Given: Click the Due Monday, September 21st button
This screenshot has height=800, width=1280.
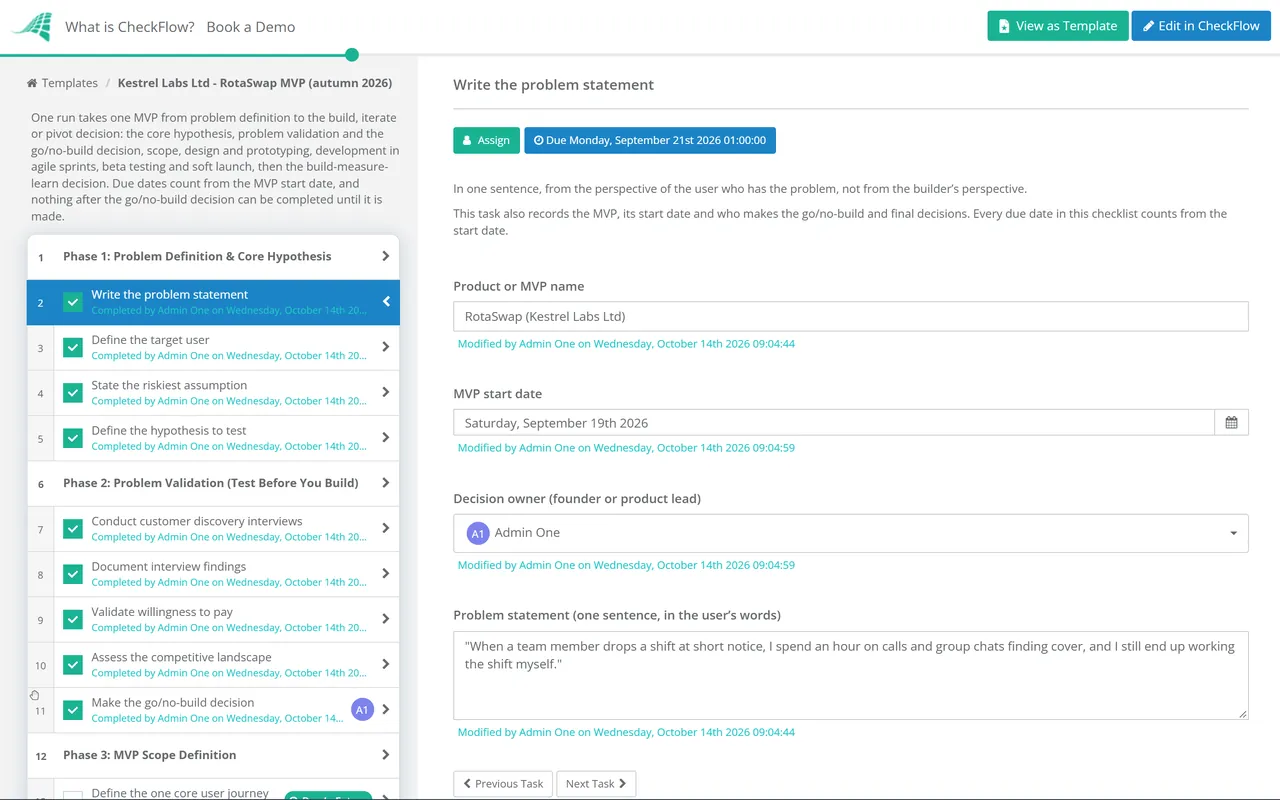Looking at the screenshot, I should pos(650,140).
